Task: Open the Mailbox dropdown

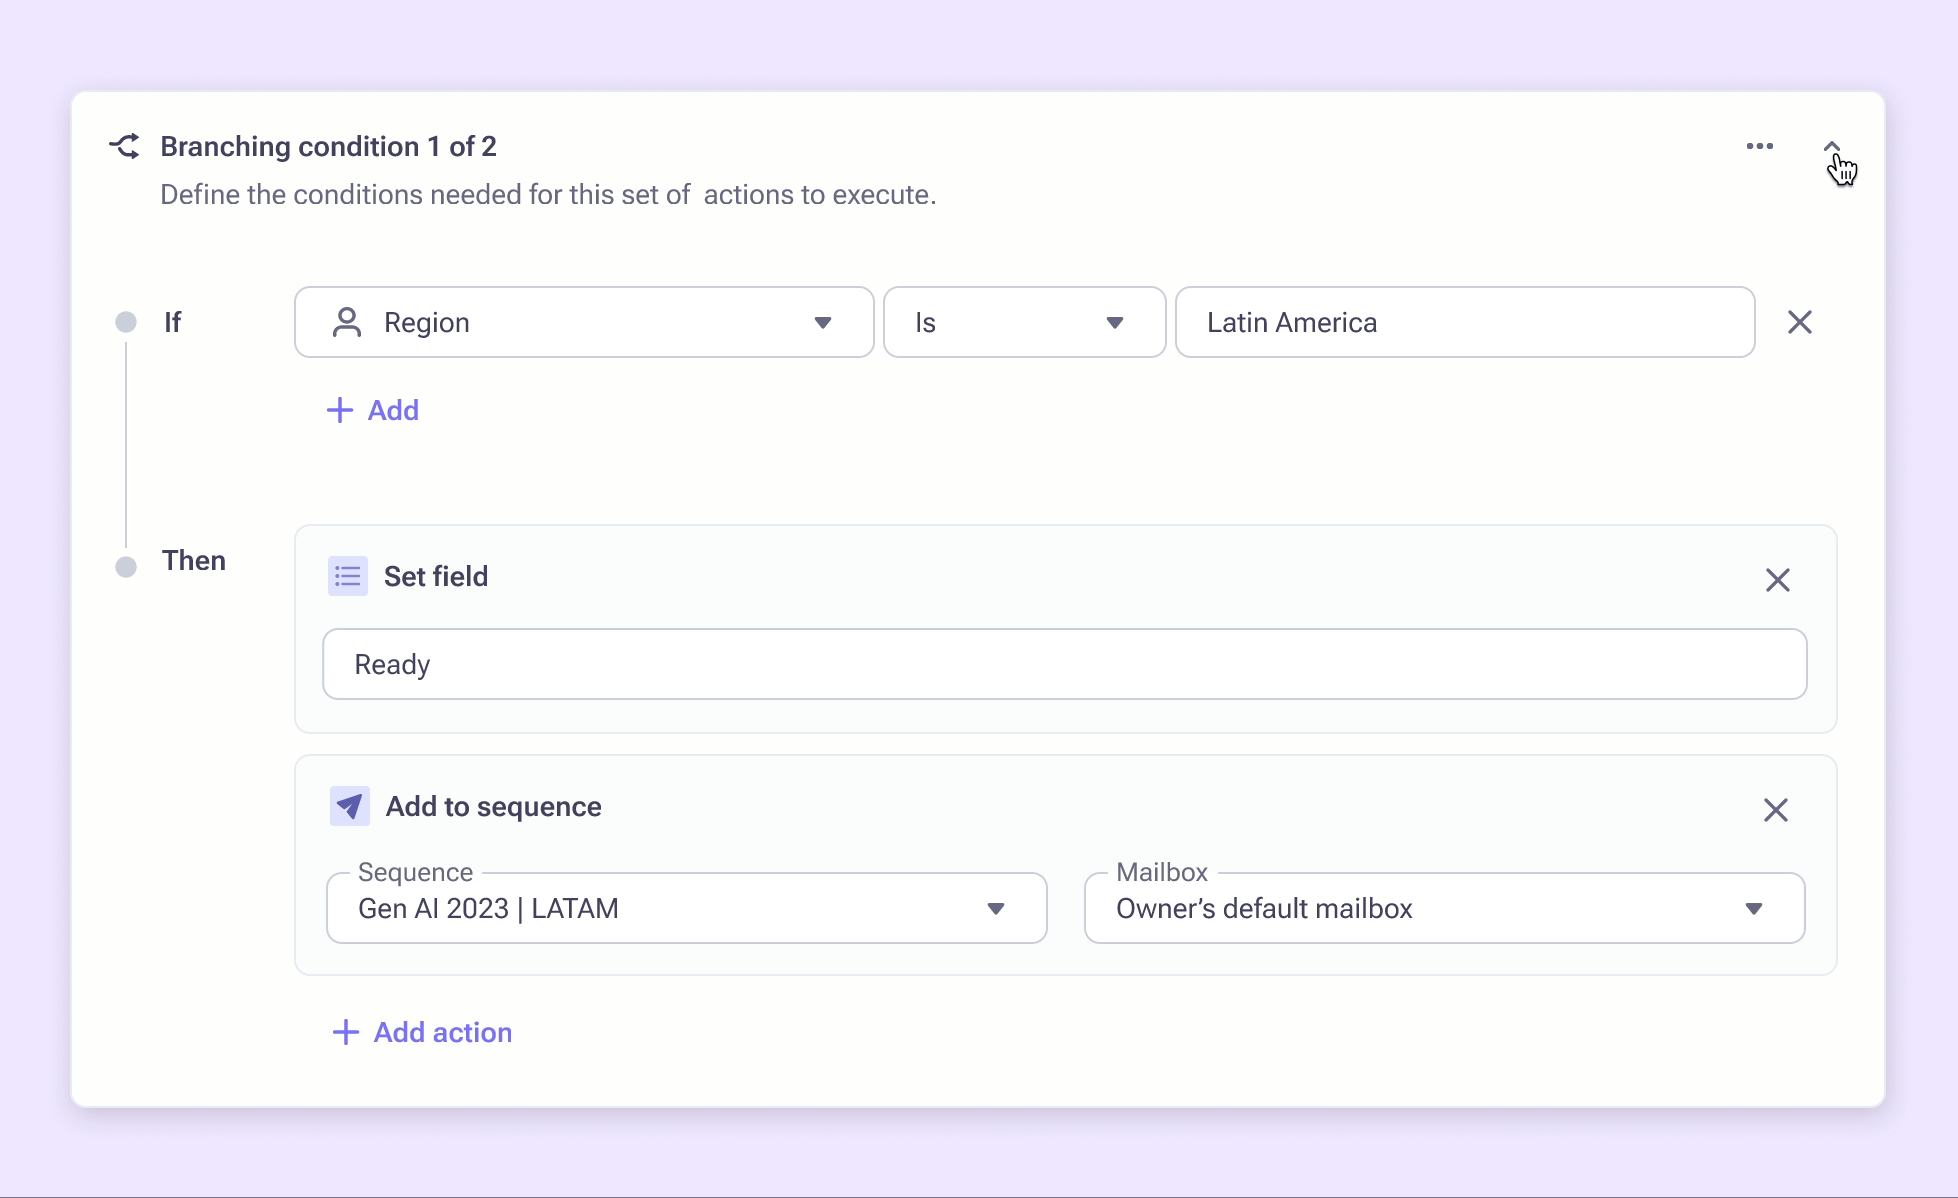Action: coord(1444,908)
